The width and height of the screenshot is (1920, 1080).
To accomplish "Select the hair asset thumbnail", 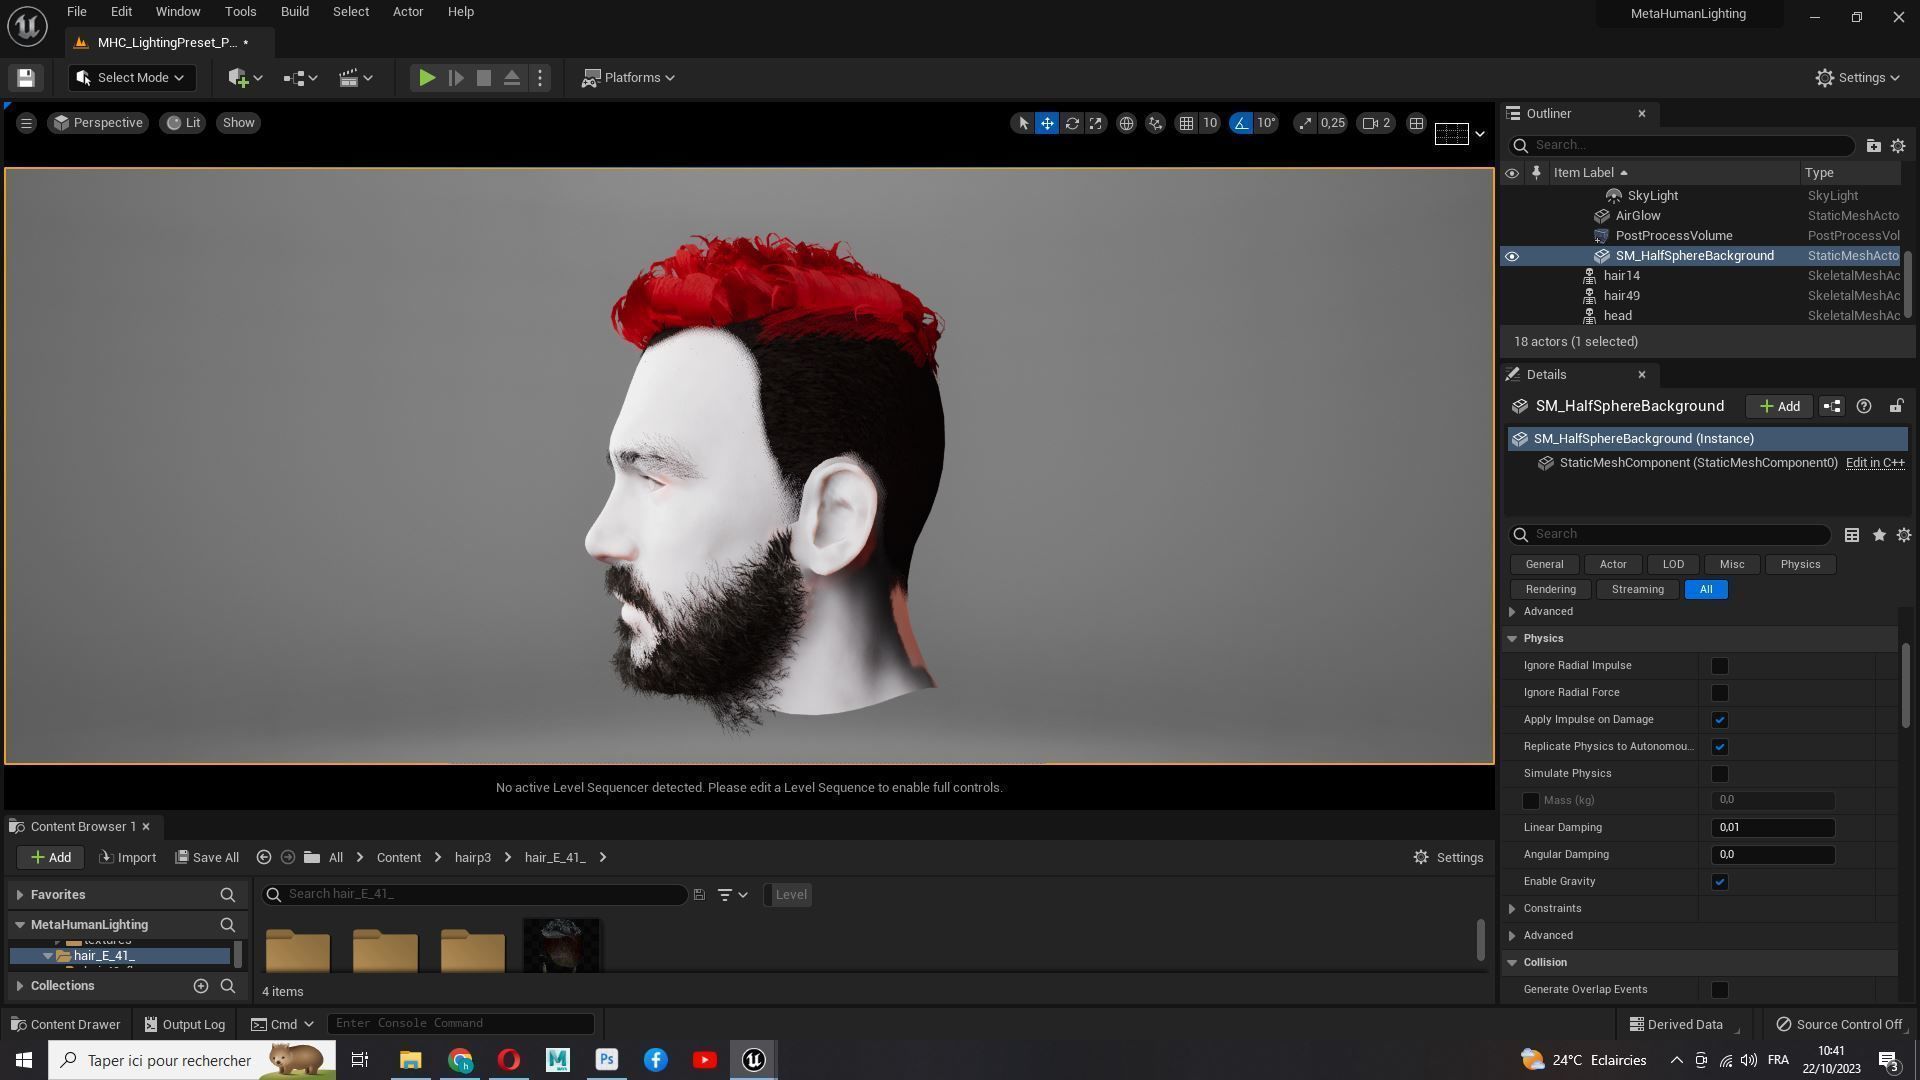I will 561,945.
